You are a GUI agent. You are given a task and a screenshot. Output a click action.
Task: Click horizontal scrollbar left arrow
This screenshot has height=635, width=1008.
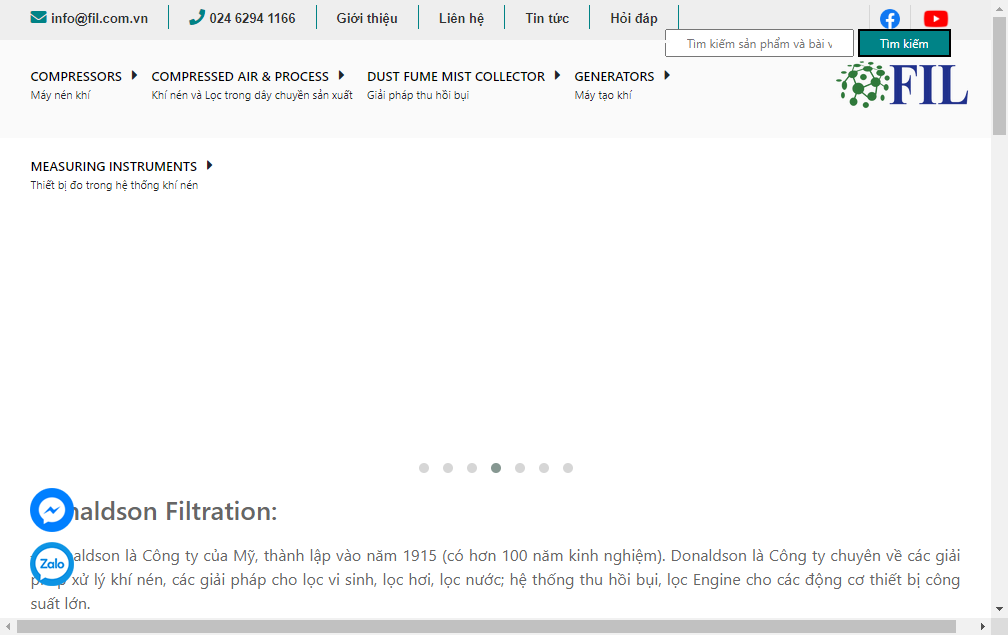[8, 627]
